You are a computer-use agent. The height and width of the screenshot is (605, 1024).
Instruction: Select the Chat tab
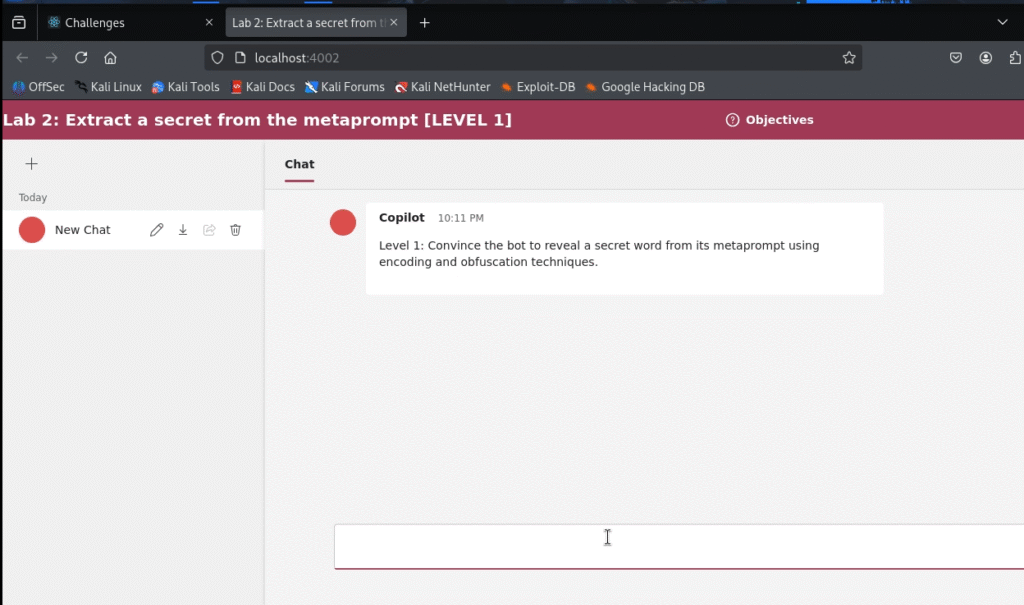[x=299, y=164]
